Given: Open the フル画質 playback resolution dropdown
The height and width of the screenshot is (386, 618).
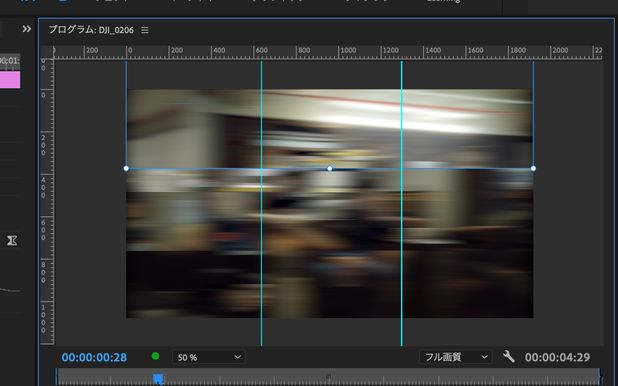Looking at the screenshot, I should (455, 357).
